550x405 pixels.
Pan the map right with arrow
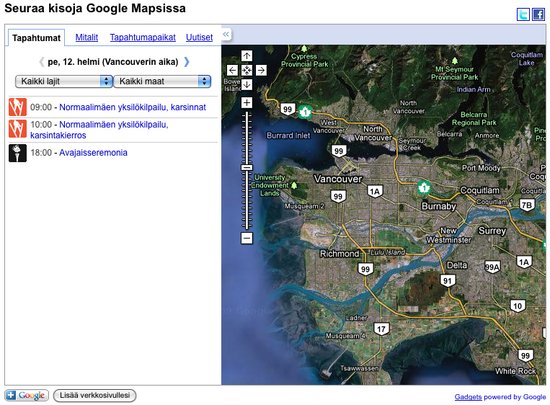(x=261, y=70)
